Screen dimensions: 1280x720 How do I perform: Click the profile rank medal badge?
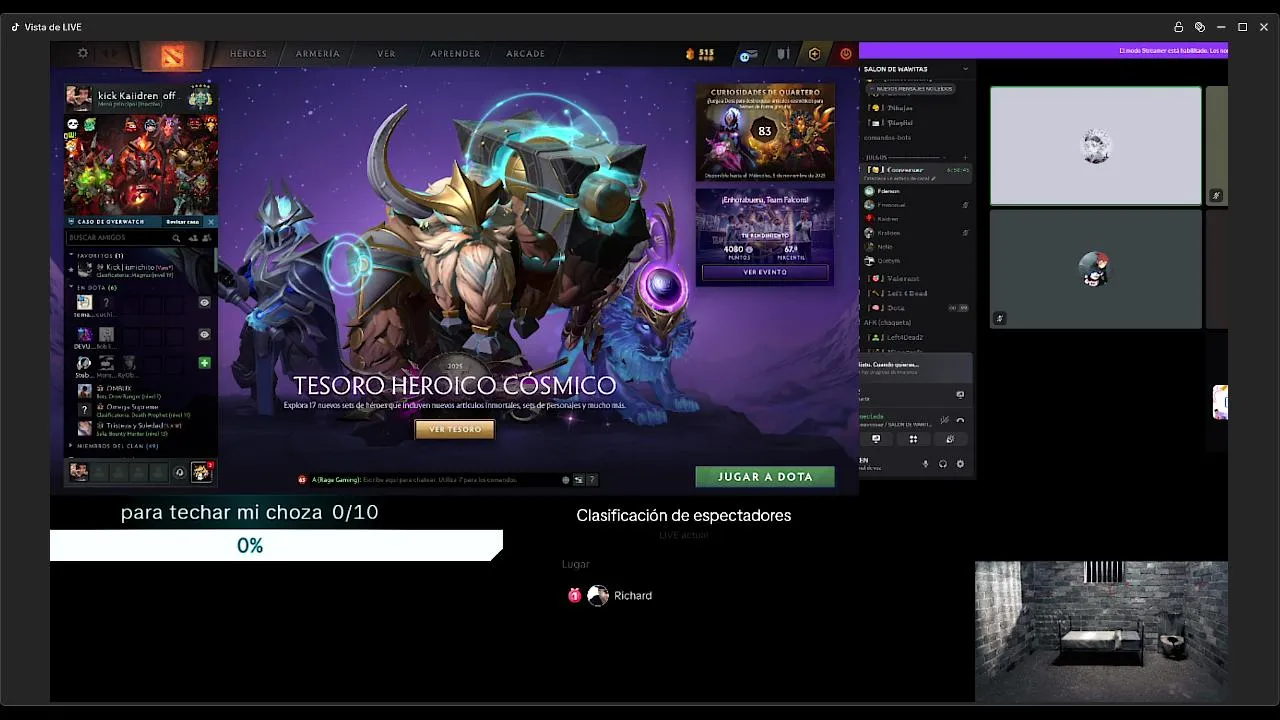click(200, 97)
